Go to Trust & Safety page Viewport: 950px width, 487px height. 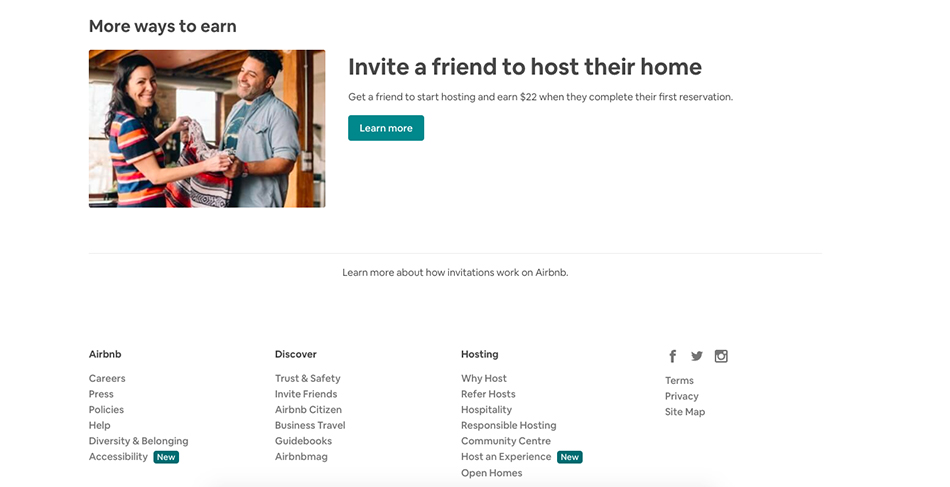(x=308, y=378)
